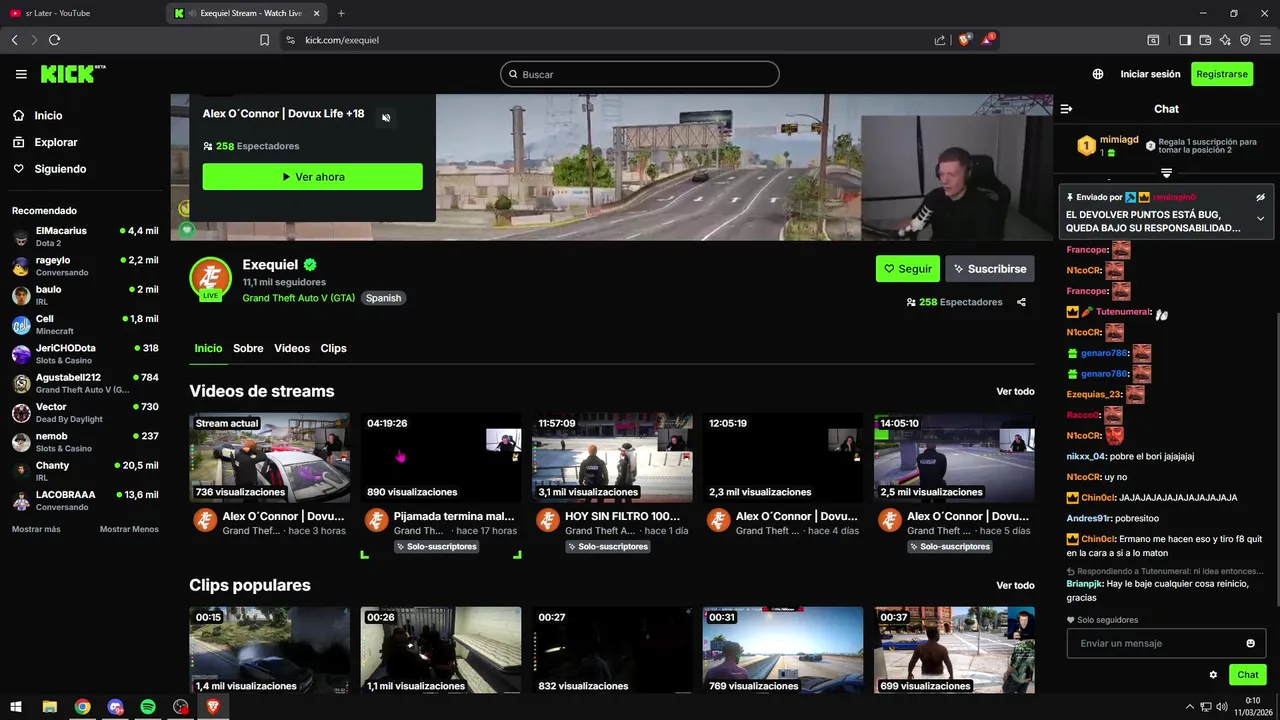Viewport: 1280px width, 720px height.
Task: Open Siguiendo in the left sidebar
Action: (x=60, y=169)
